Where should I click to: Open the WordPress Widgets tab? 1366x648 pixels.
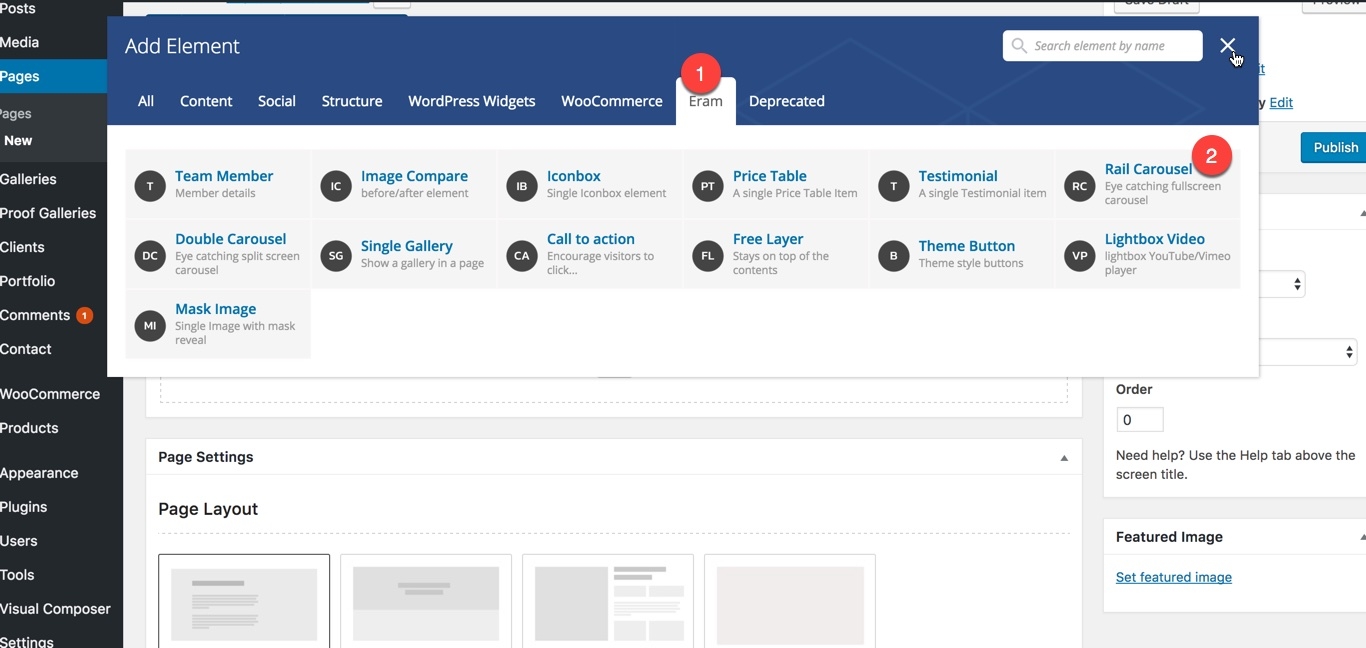471,101
